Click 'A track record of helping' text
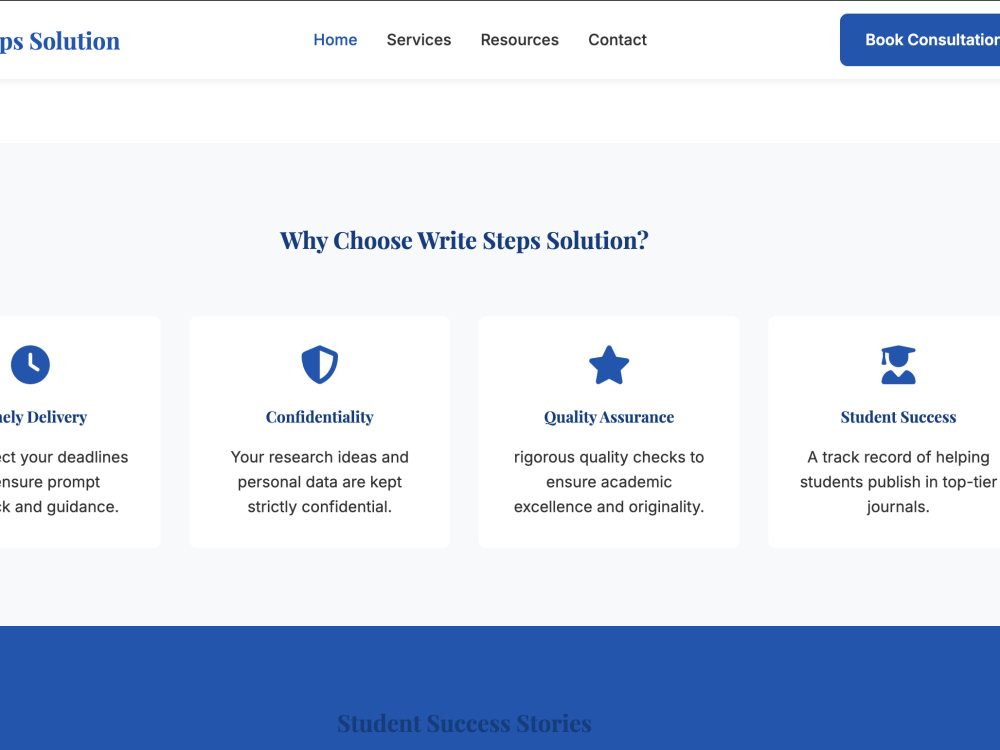1000x750 pixels. tap(898, 457)
